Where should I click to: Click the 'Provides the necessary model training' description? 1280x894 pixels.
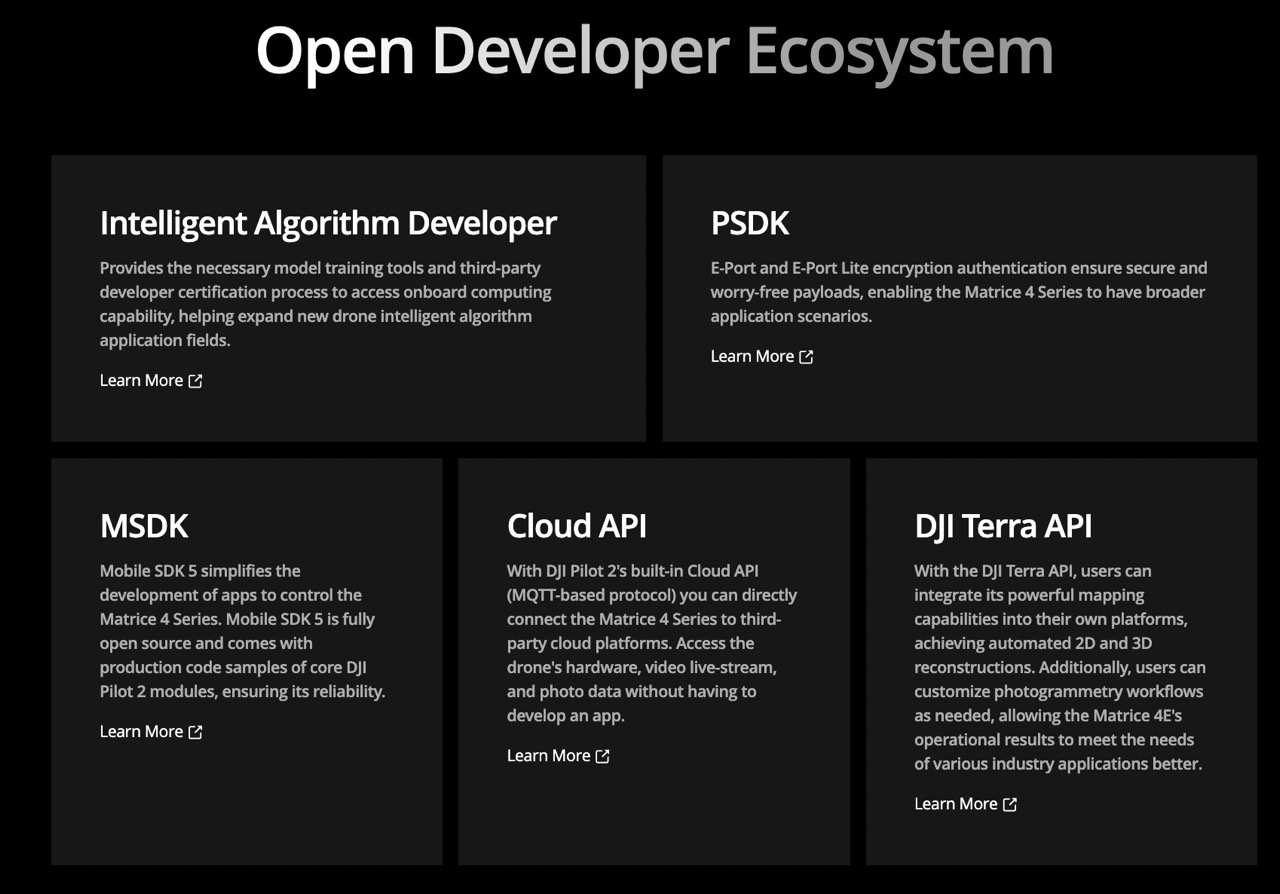[x=326, y=304]
